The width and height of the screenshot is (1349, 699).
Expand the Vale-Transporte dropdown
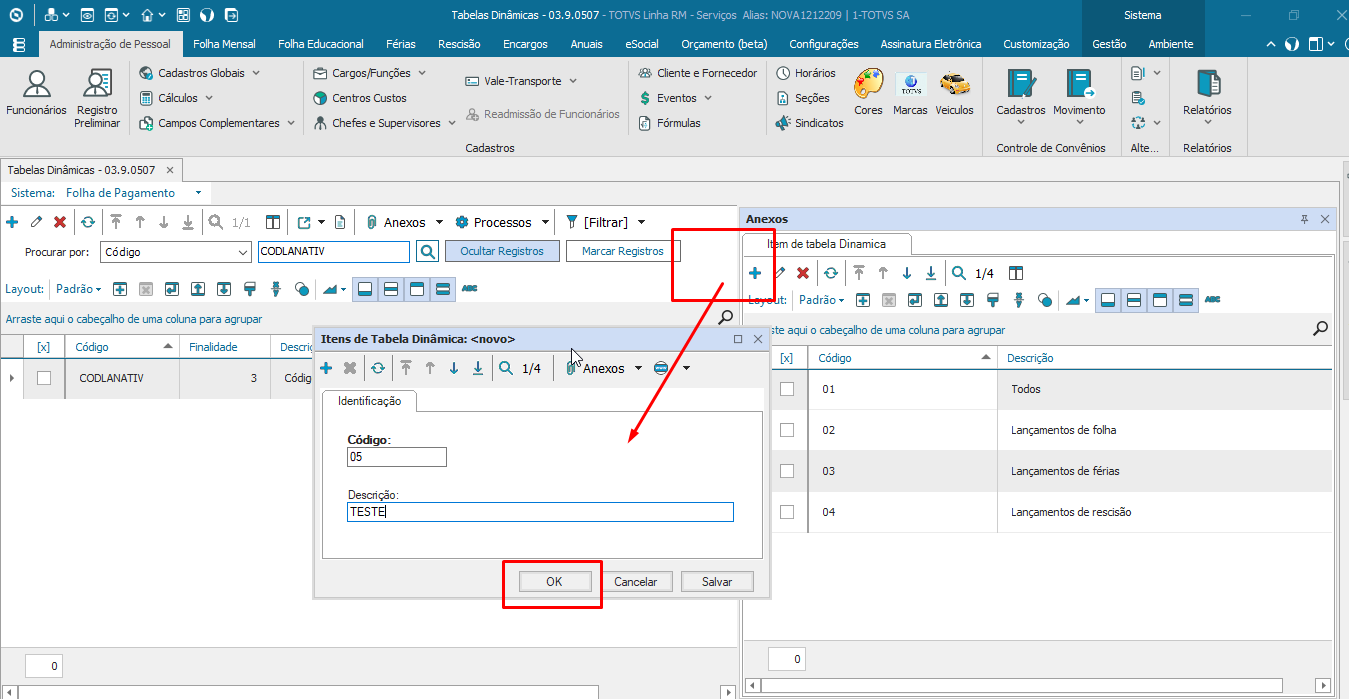[x=573, y=81]
